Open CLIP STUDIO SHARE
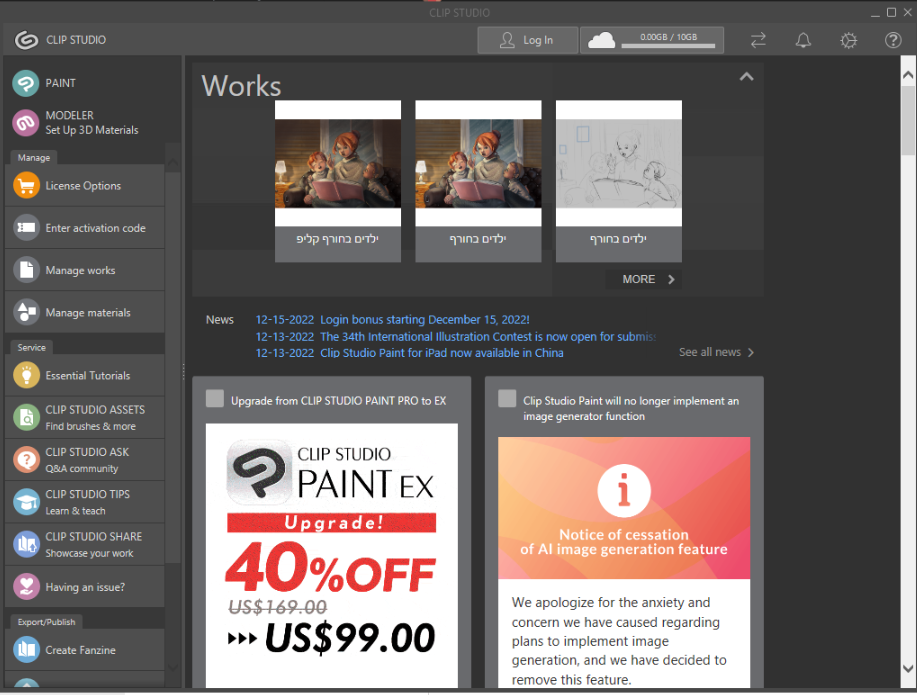 click(85, 544)
